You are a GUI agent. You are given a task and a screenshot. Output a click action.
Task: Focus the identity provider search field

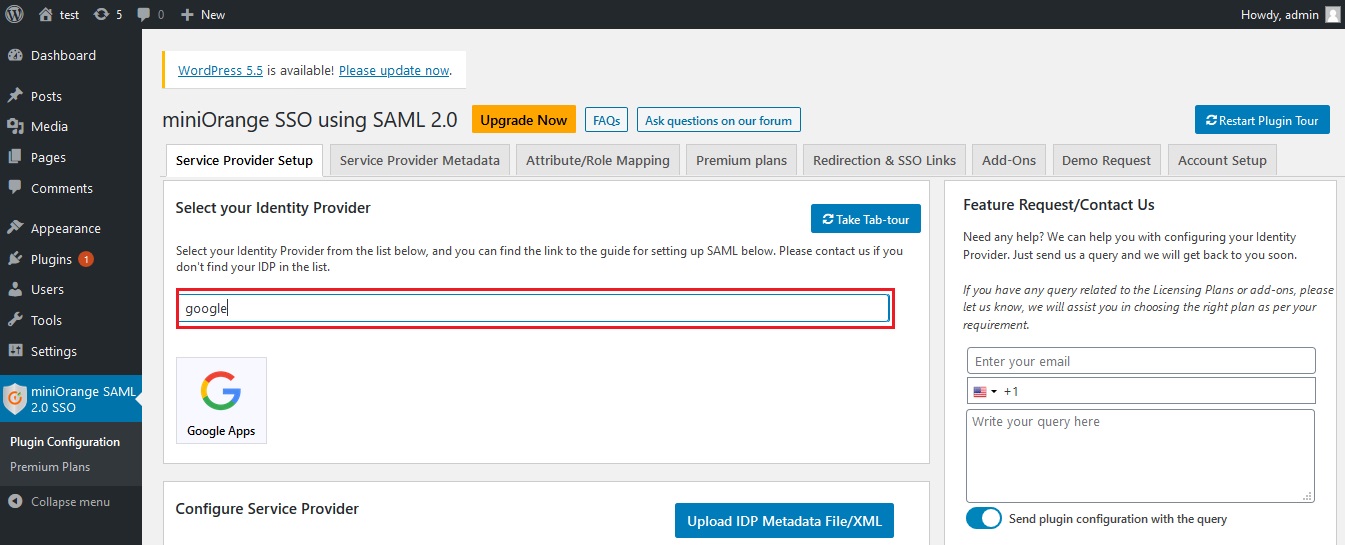click(535, 308)
